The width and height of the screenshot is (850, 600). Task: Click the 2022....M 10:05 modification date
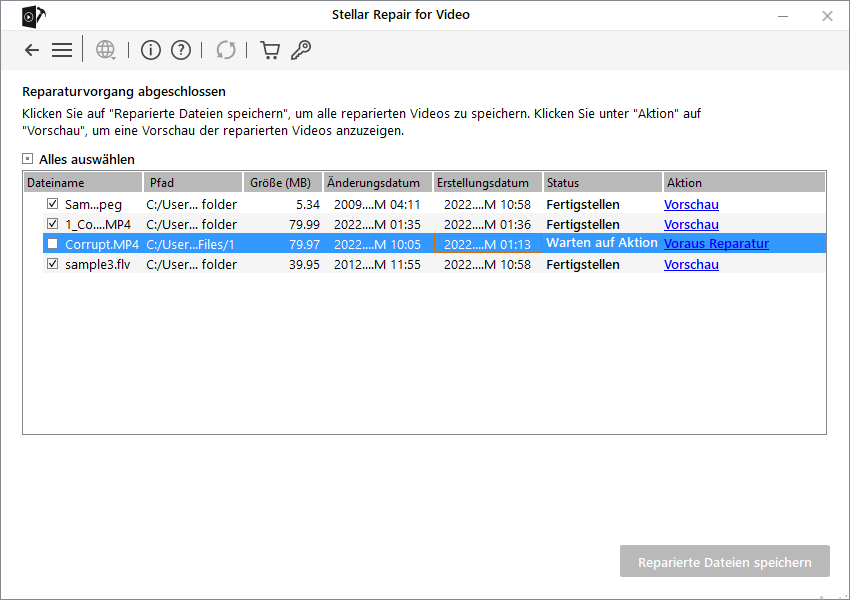click(x=377, y=244)
